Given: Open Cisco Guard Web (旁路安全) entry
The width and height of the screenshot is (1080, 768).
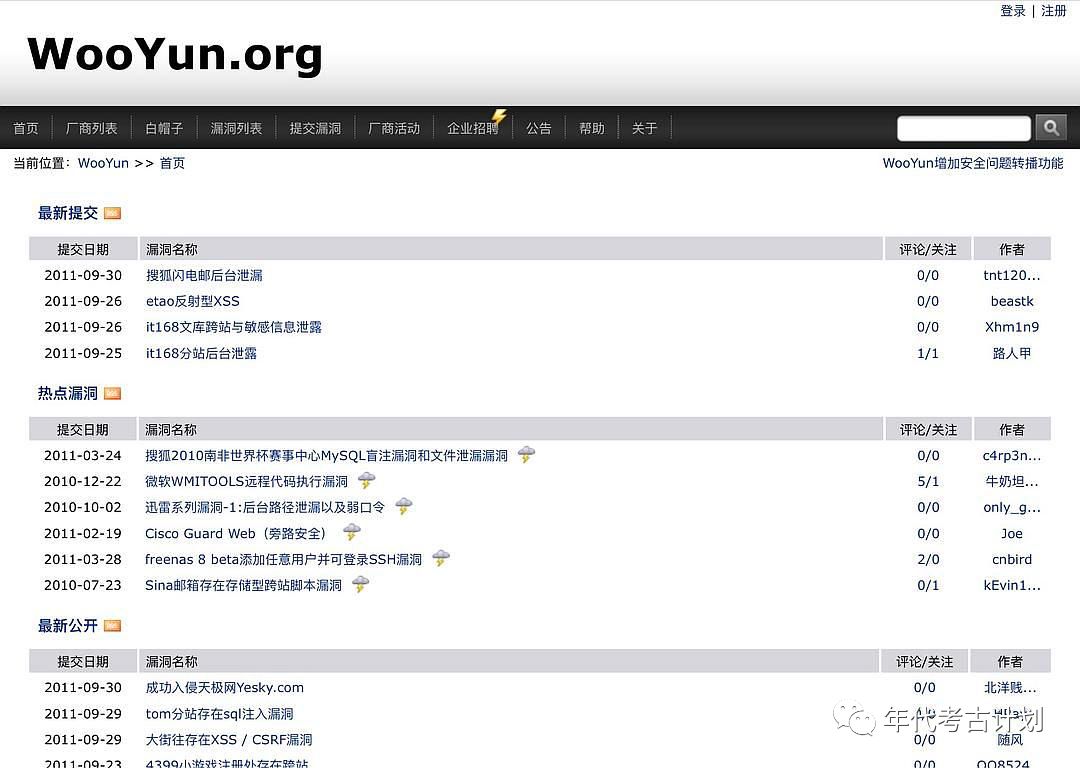Looking at the screenshot, I should (236, 533).
